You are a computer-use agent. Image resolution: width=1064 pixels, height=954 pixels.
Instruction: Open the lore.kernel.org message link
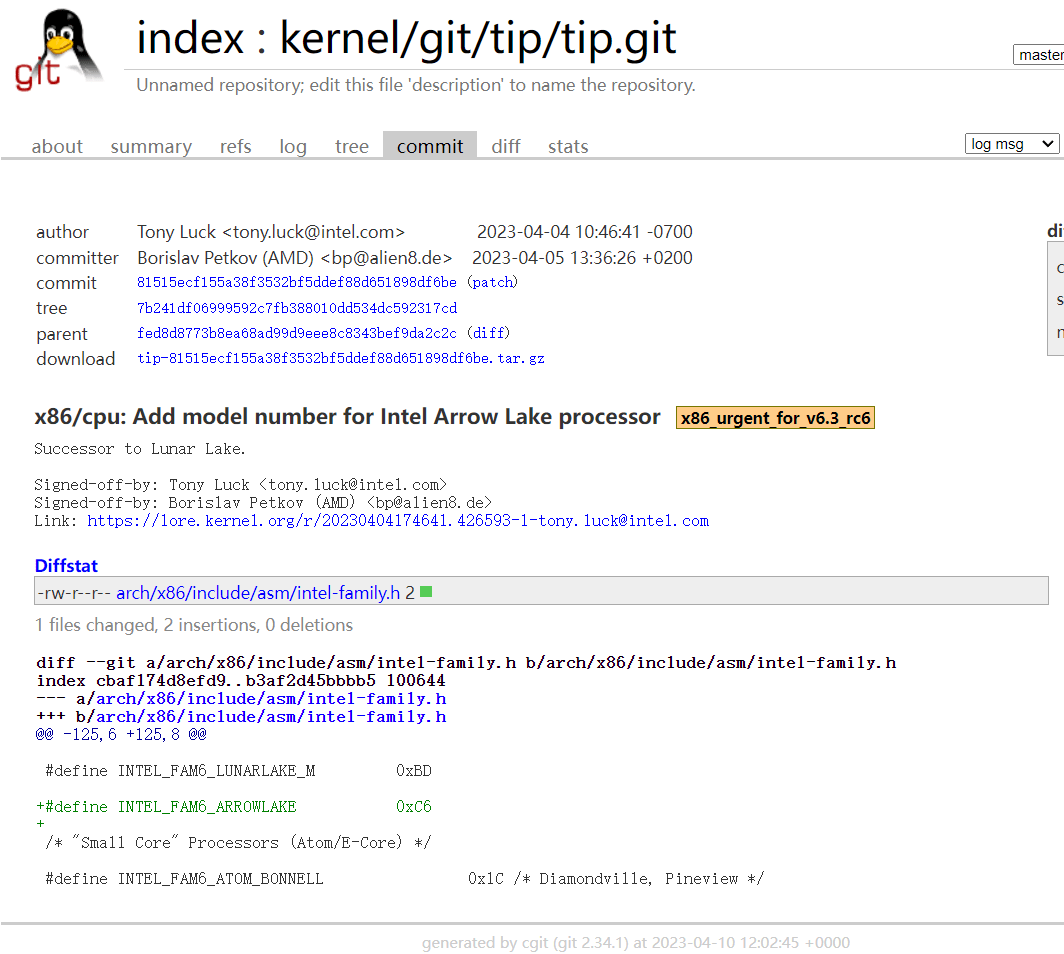[x=397, y=521]
